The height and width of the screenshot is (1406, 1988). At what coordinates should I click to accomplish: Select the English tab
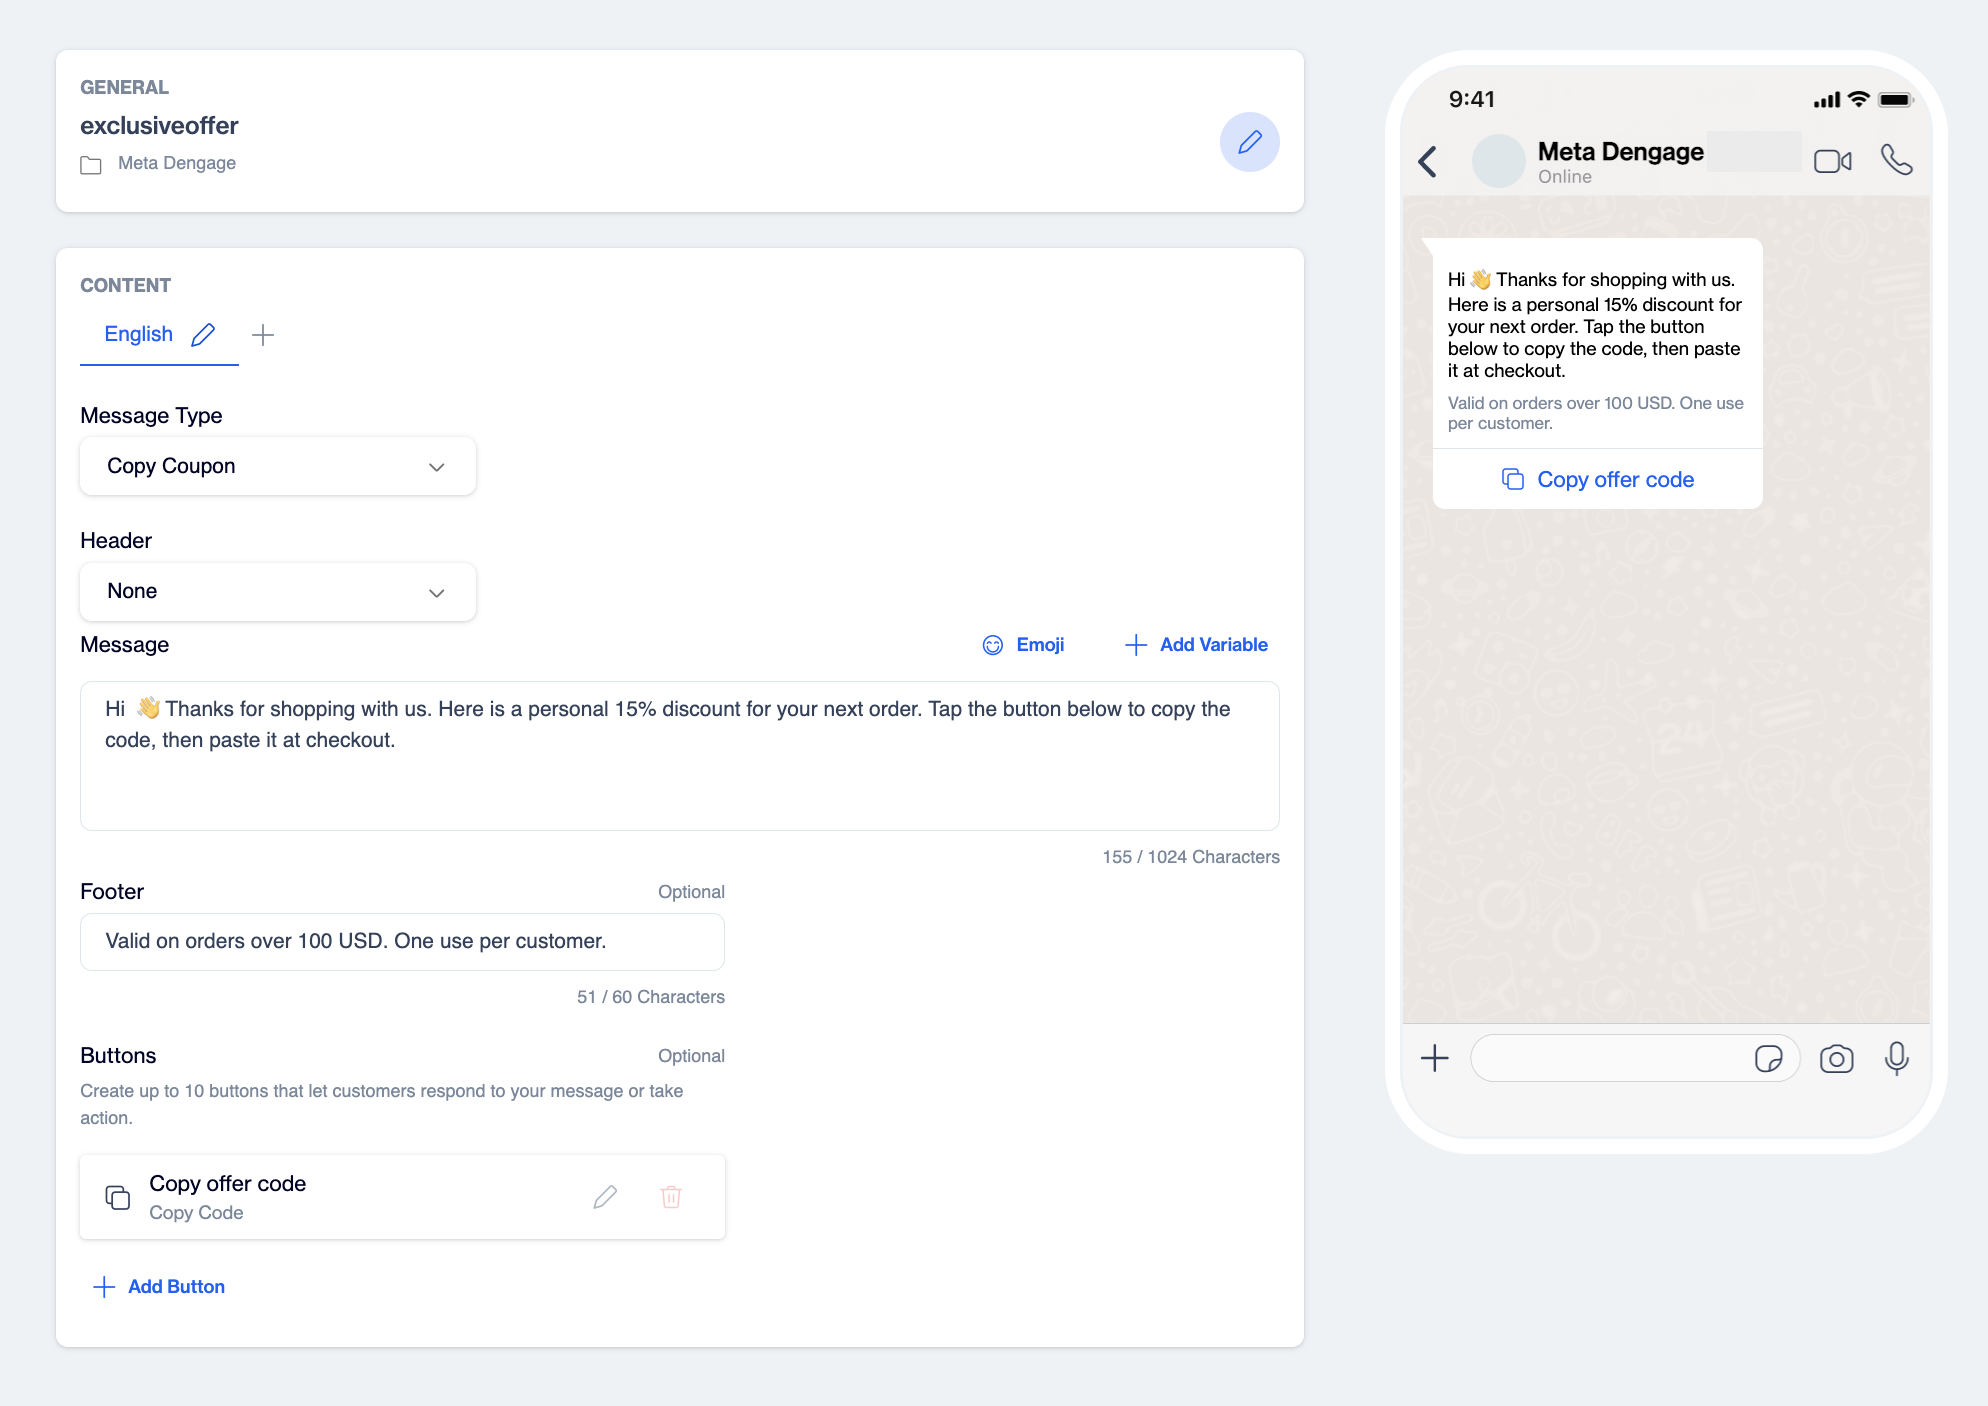coord(139,334)
